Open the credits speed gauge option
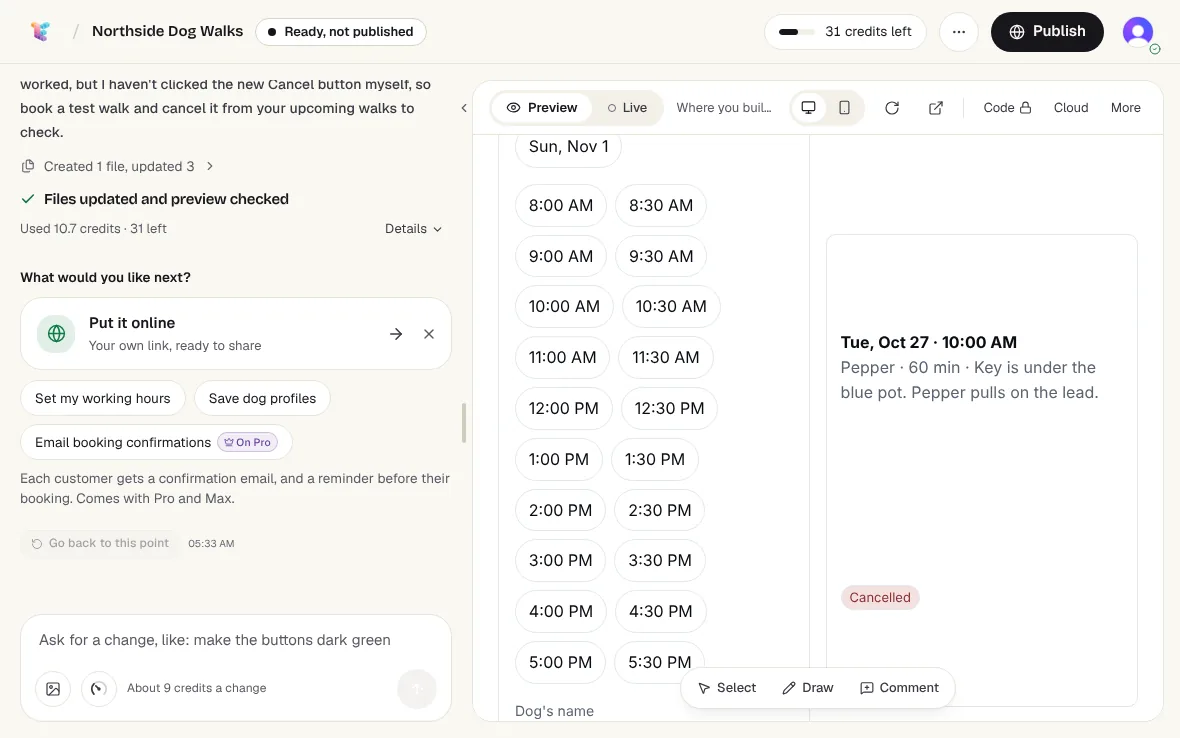Viewport: 1180px width, 738px height. pyautogui.click(x=99, y=688)
